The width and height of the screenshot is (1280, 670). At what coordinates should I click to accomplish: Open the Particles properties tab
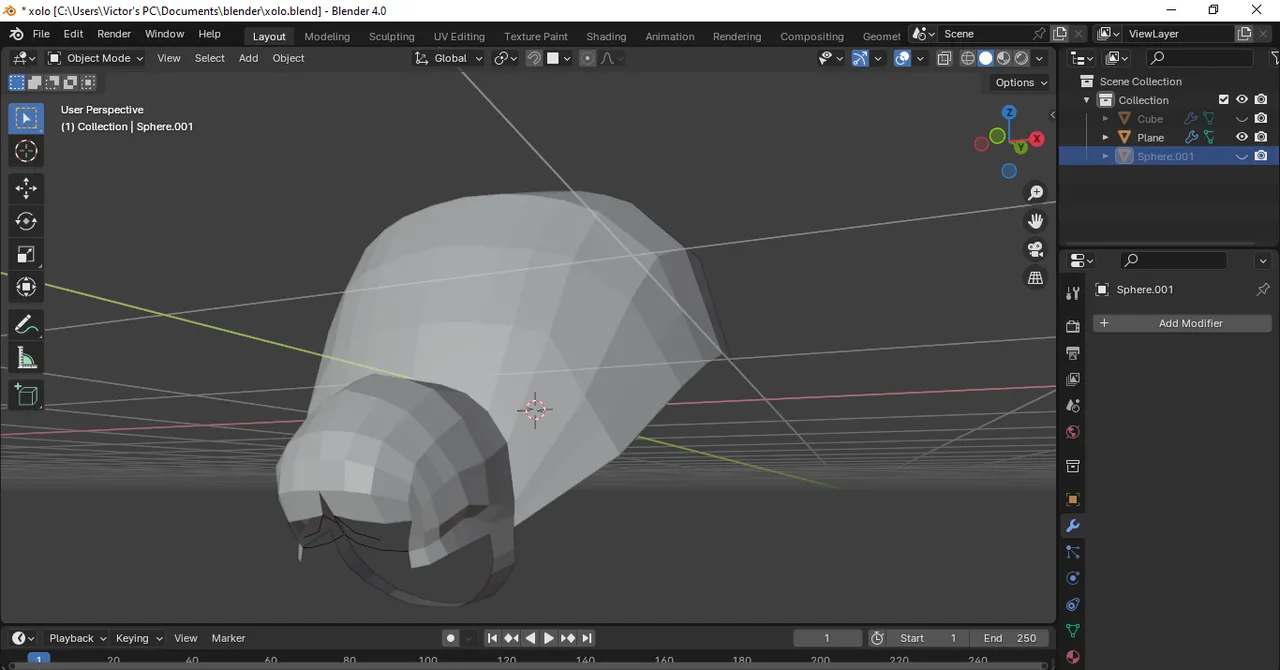tap(1072, 552)
